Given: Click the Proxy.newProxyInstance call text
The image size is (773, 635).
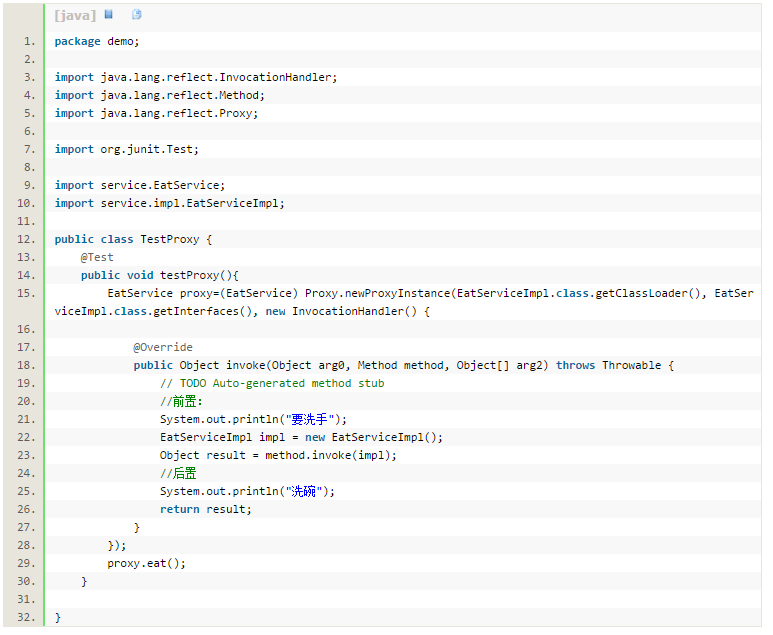Looking at the screenshot, I should pyautogui.click(x=378, y=293).
